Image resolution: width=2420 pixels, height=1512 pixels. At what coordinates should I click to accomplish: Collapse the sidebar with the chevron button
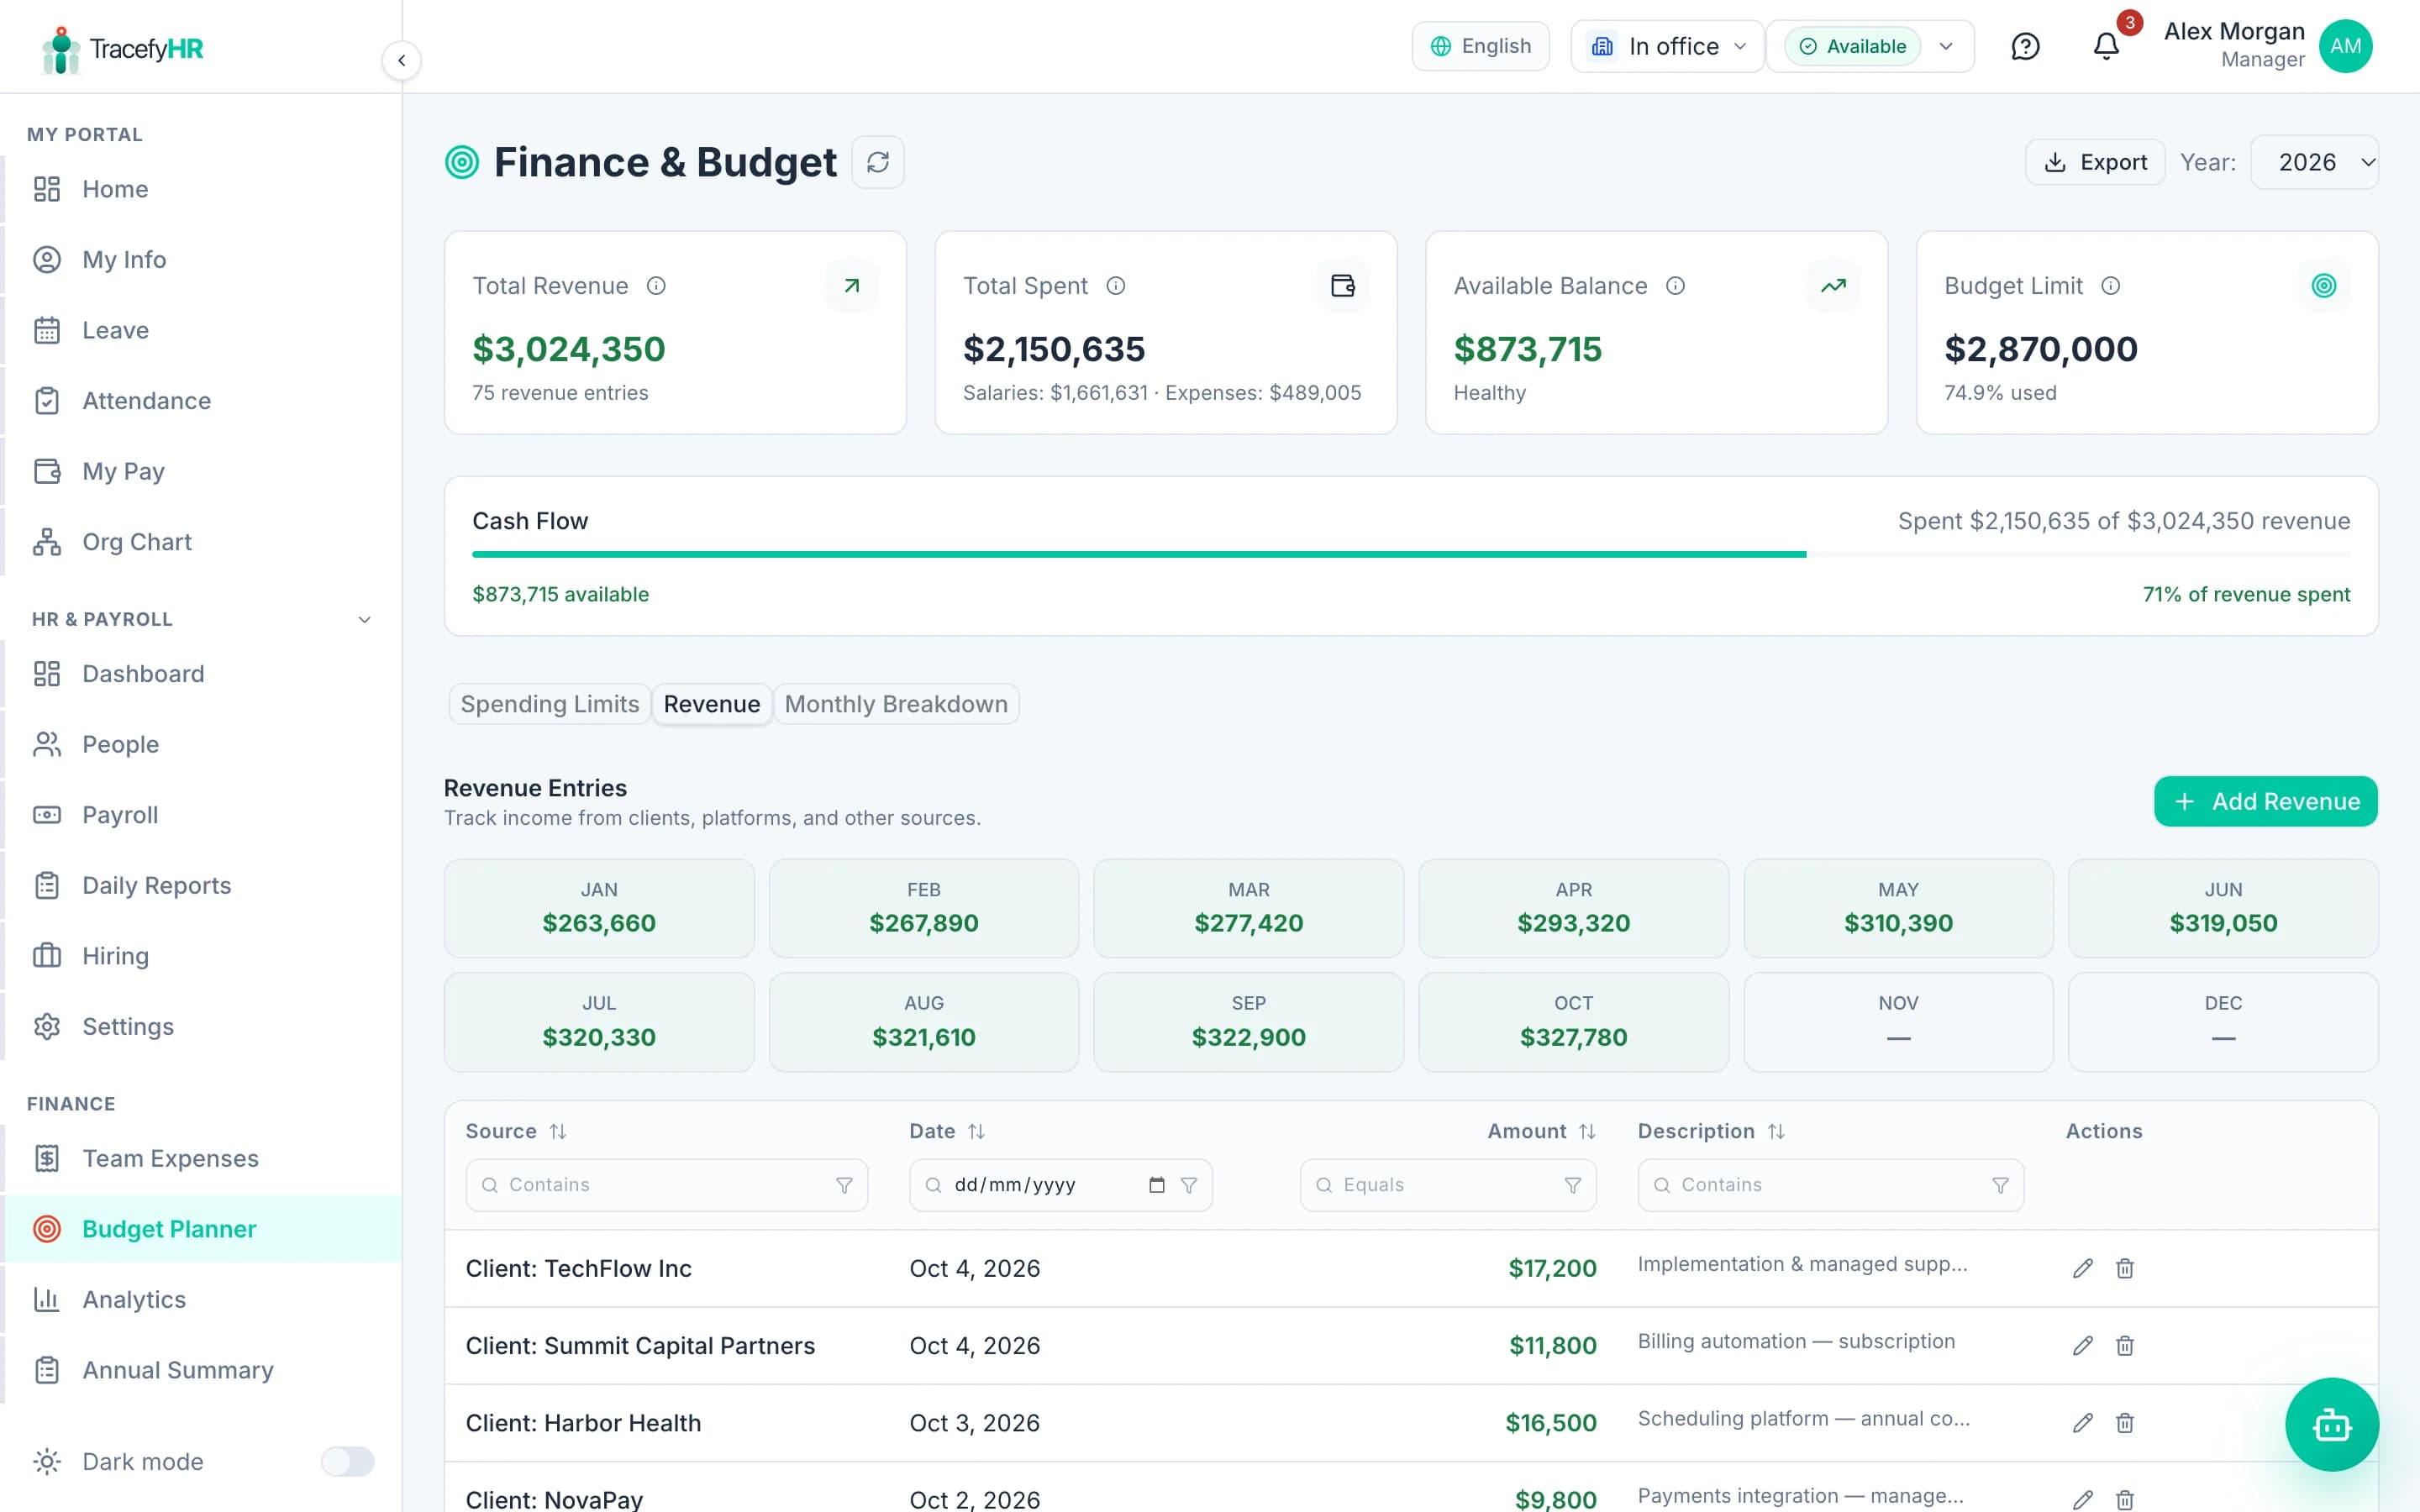401,60
